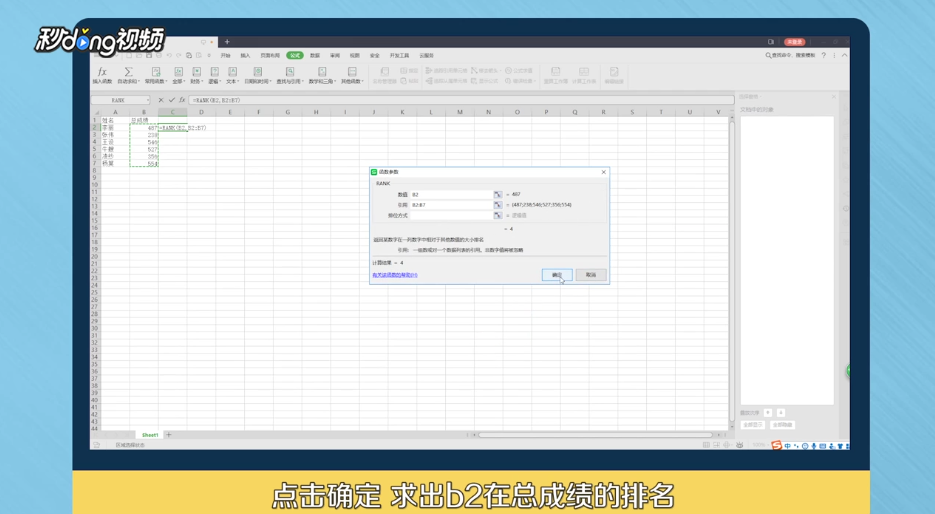Open the 文本 functions dropdown
Viewport: 935px width, 514px height.
point(231,75)
